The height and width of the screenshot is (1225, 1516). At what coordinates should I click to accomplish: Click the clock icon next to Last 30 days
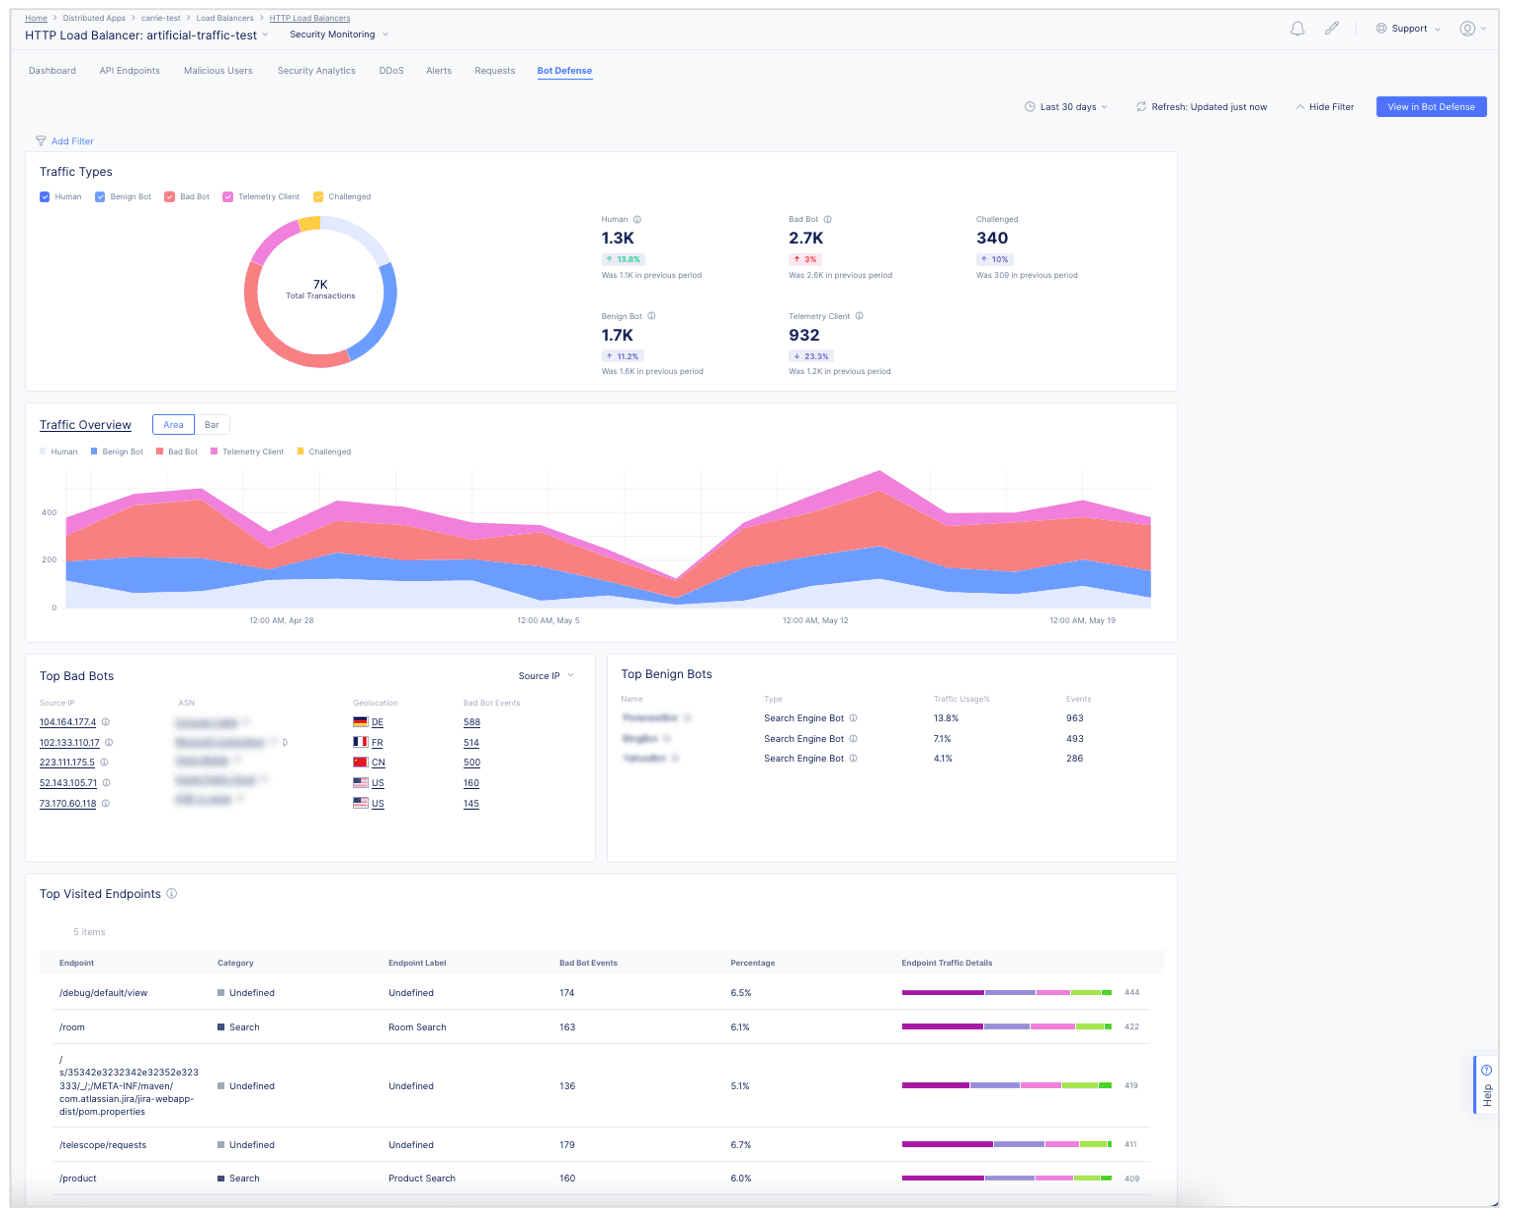pos(1029,107)
